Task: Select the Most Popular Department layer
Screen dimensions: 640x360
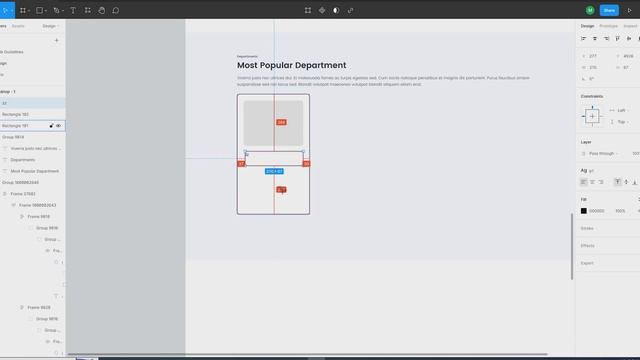Action: coord(35,171)
